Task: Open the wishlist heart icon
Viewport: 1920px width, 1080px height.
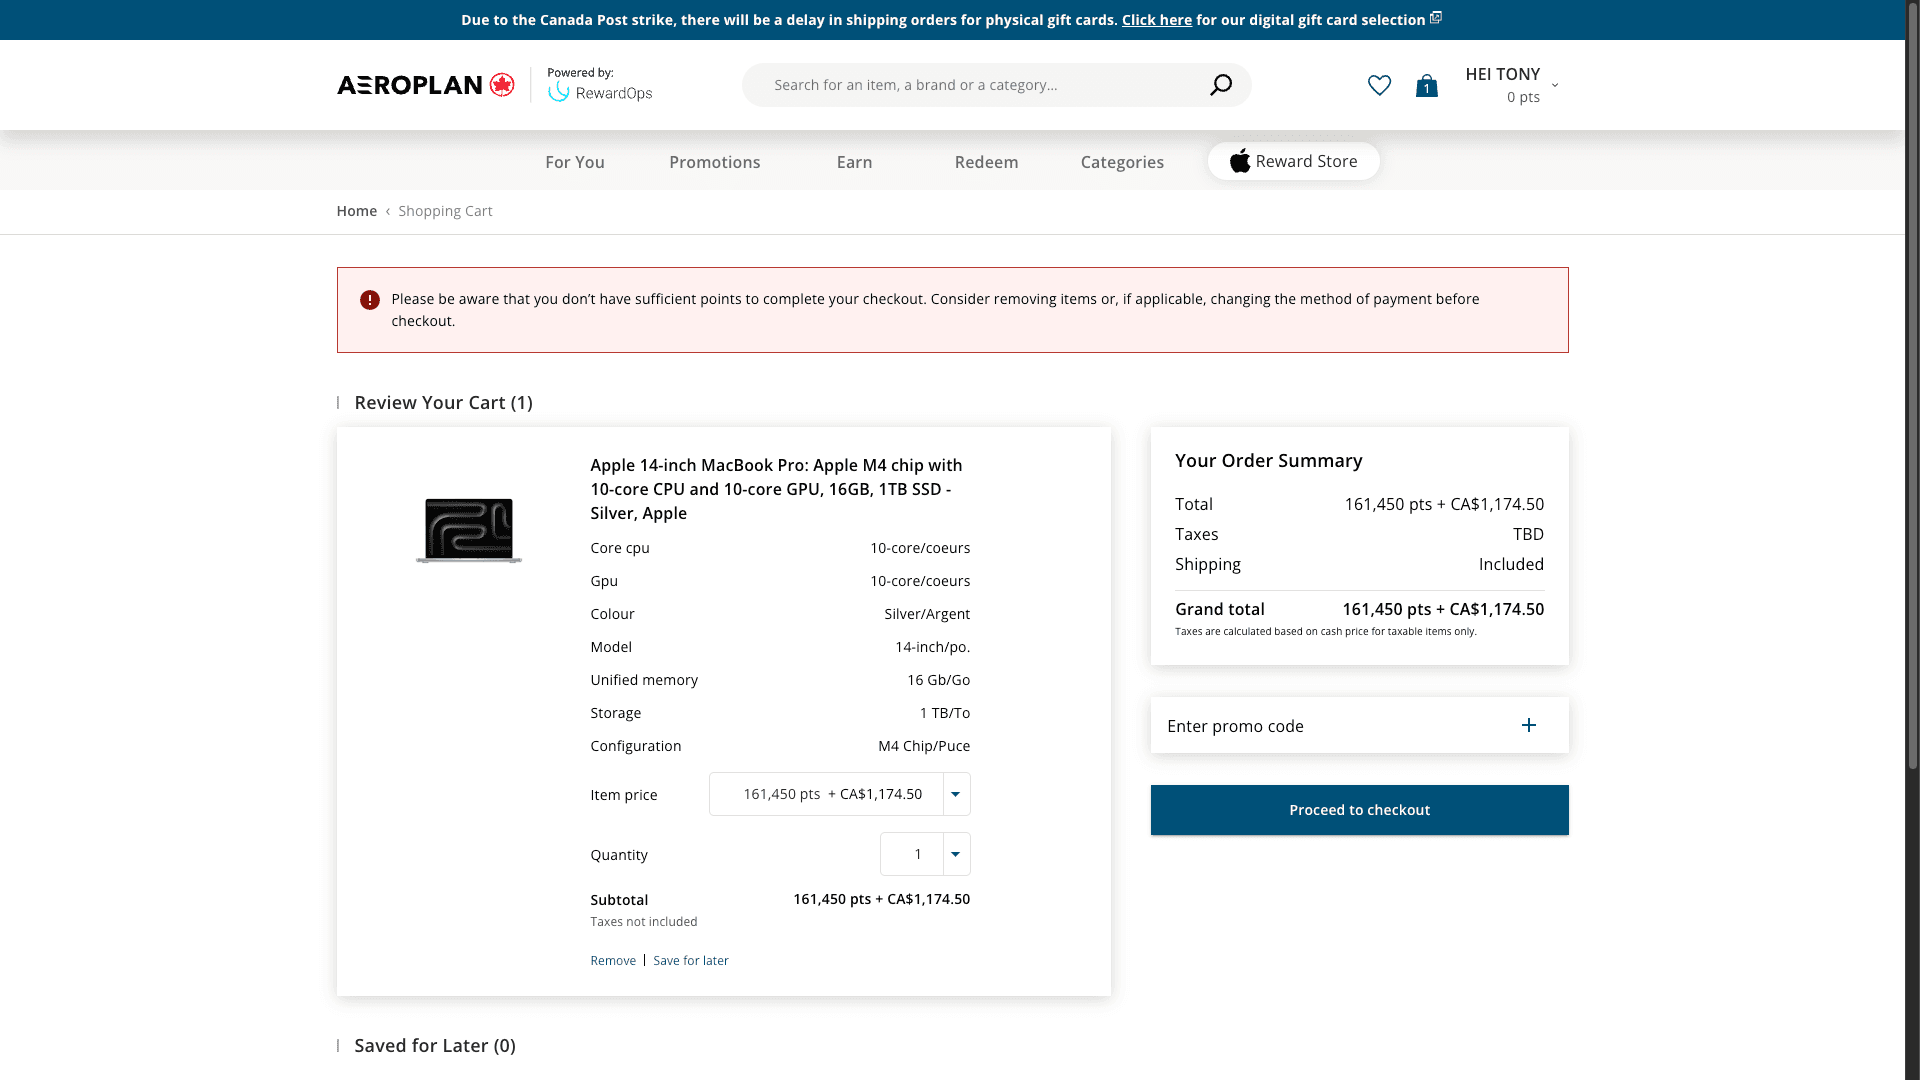Action: 1379,86
